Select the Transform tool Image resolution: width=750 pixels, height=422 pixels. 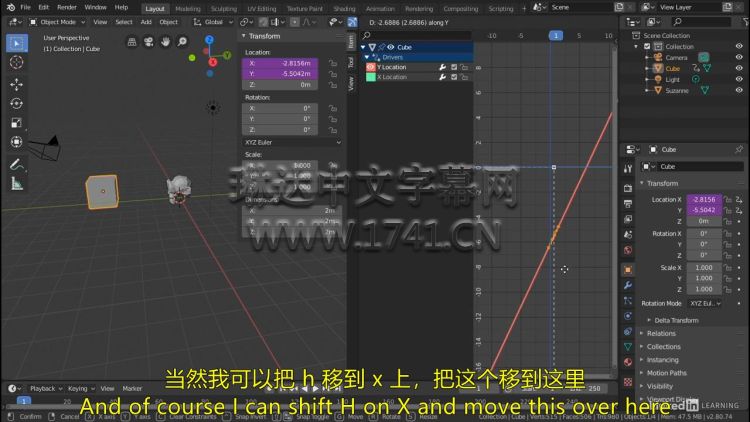click(17, 142)
